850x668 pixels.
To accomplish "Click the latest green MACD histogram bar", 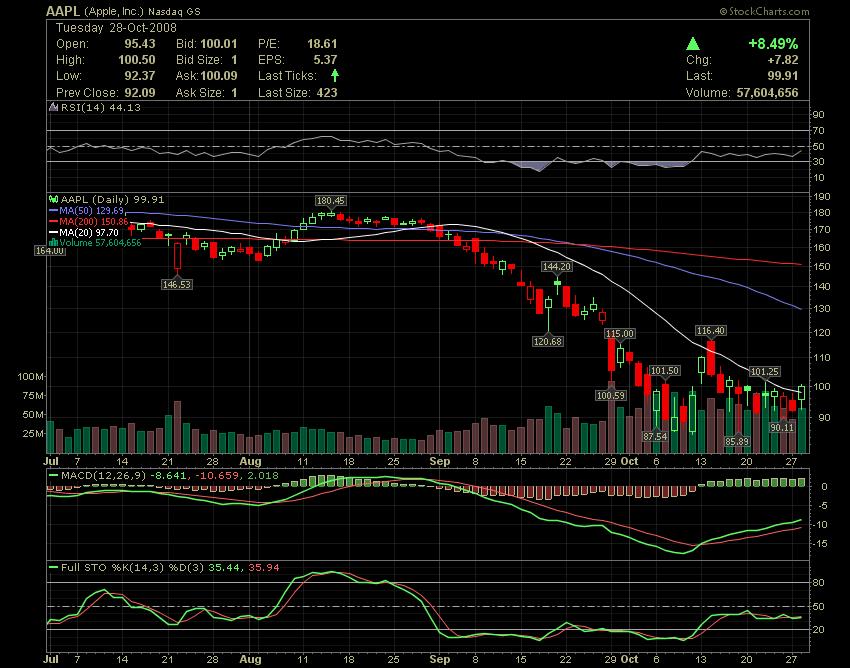I will [x=802, y=482].
